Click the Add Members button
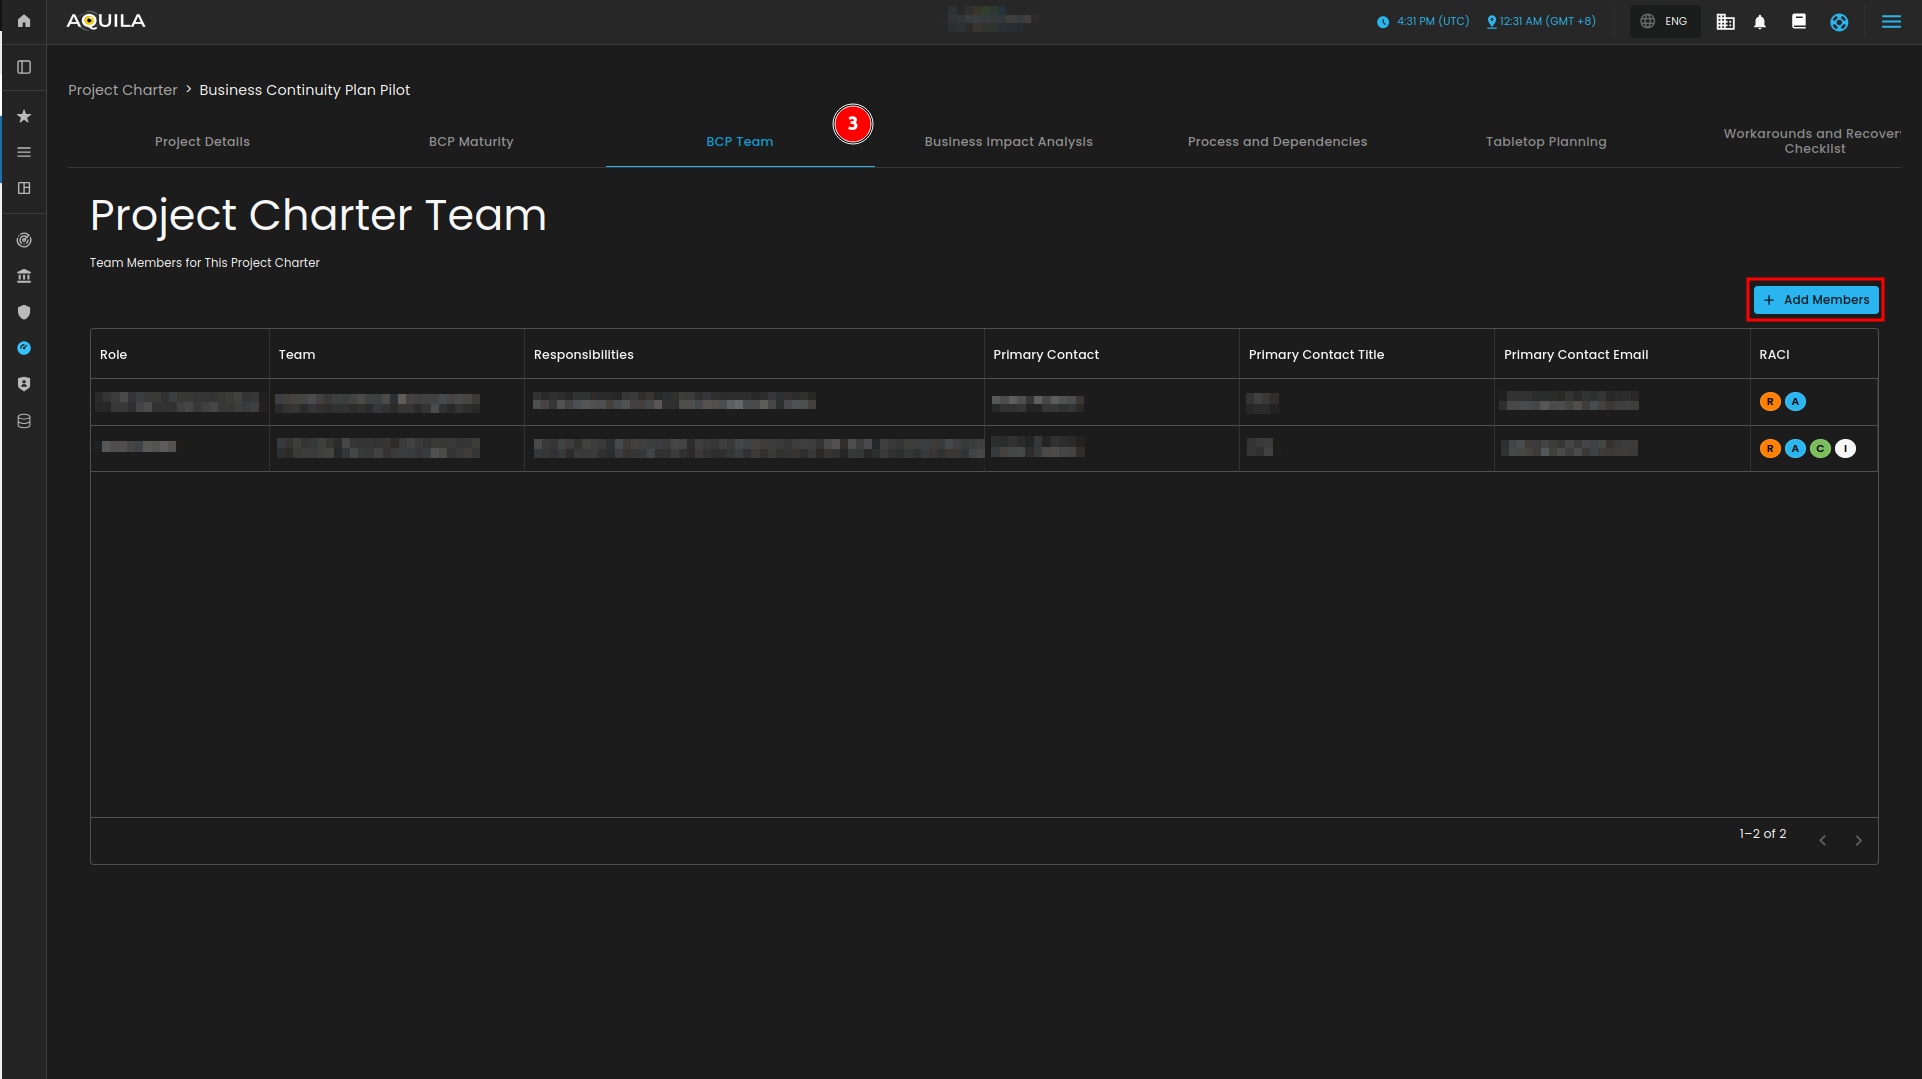Viewport: 1922px width, 1079px height. (1816, 300)
